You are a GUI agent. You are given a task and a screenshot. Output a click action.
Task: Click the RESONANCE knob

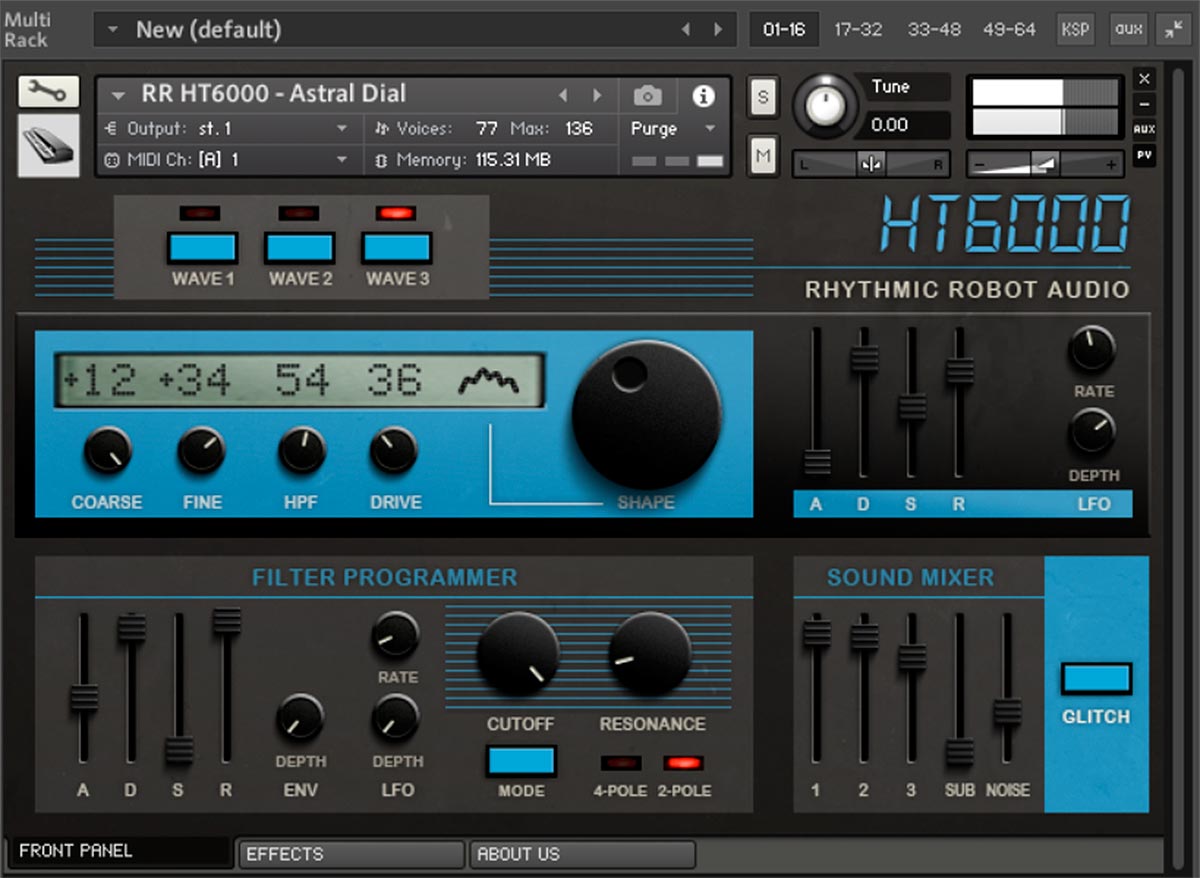pos(650,654)
